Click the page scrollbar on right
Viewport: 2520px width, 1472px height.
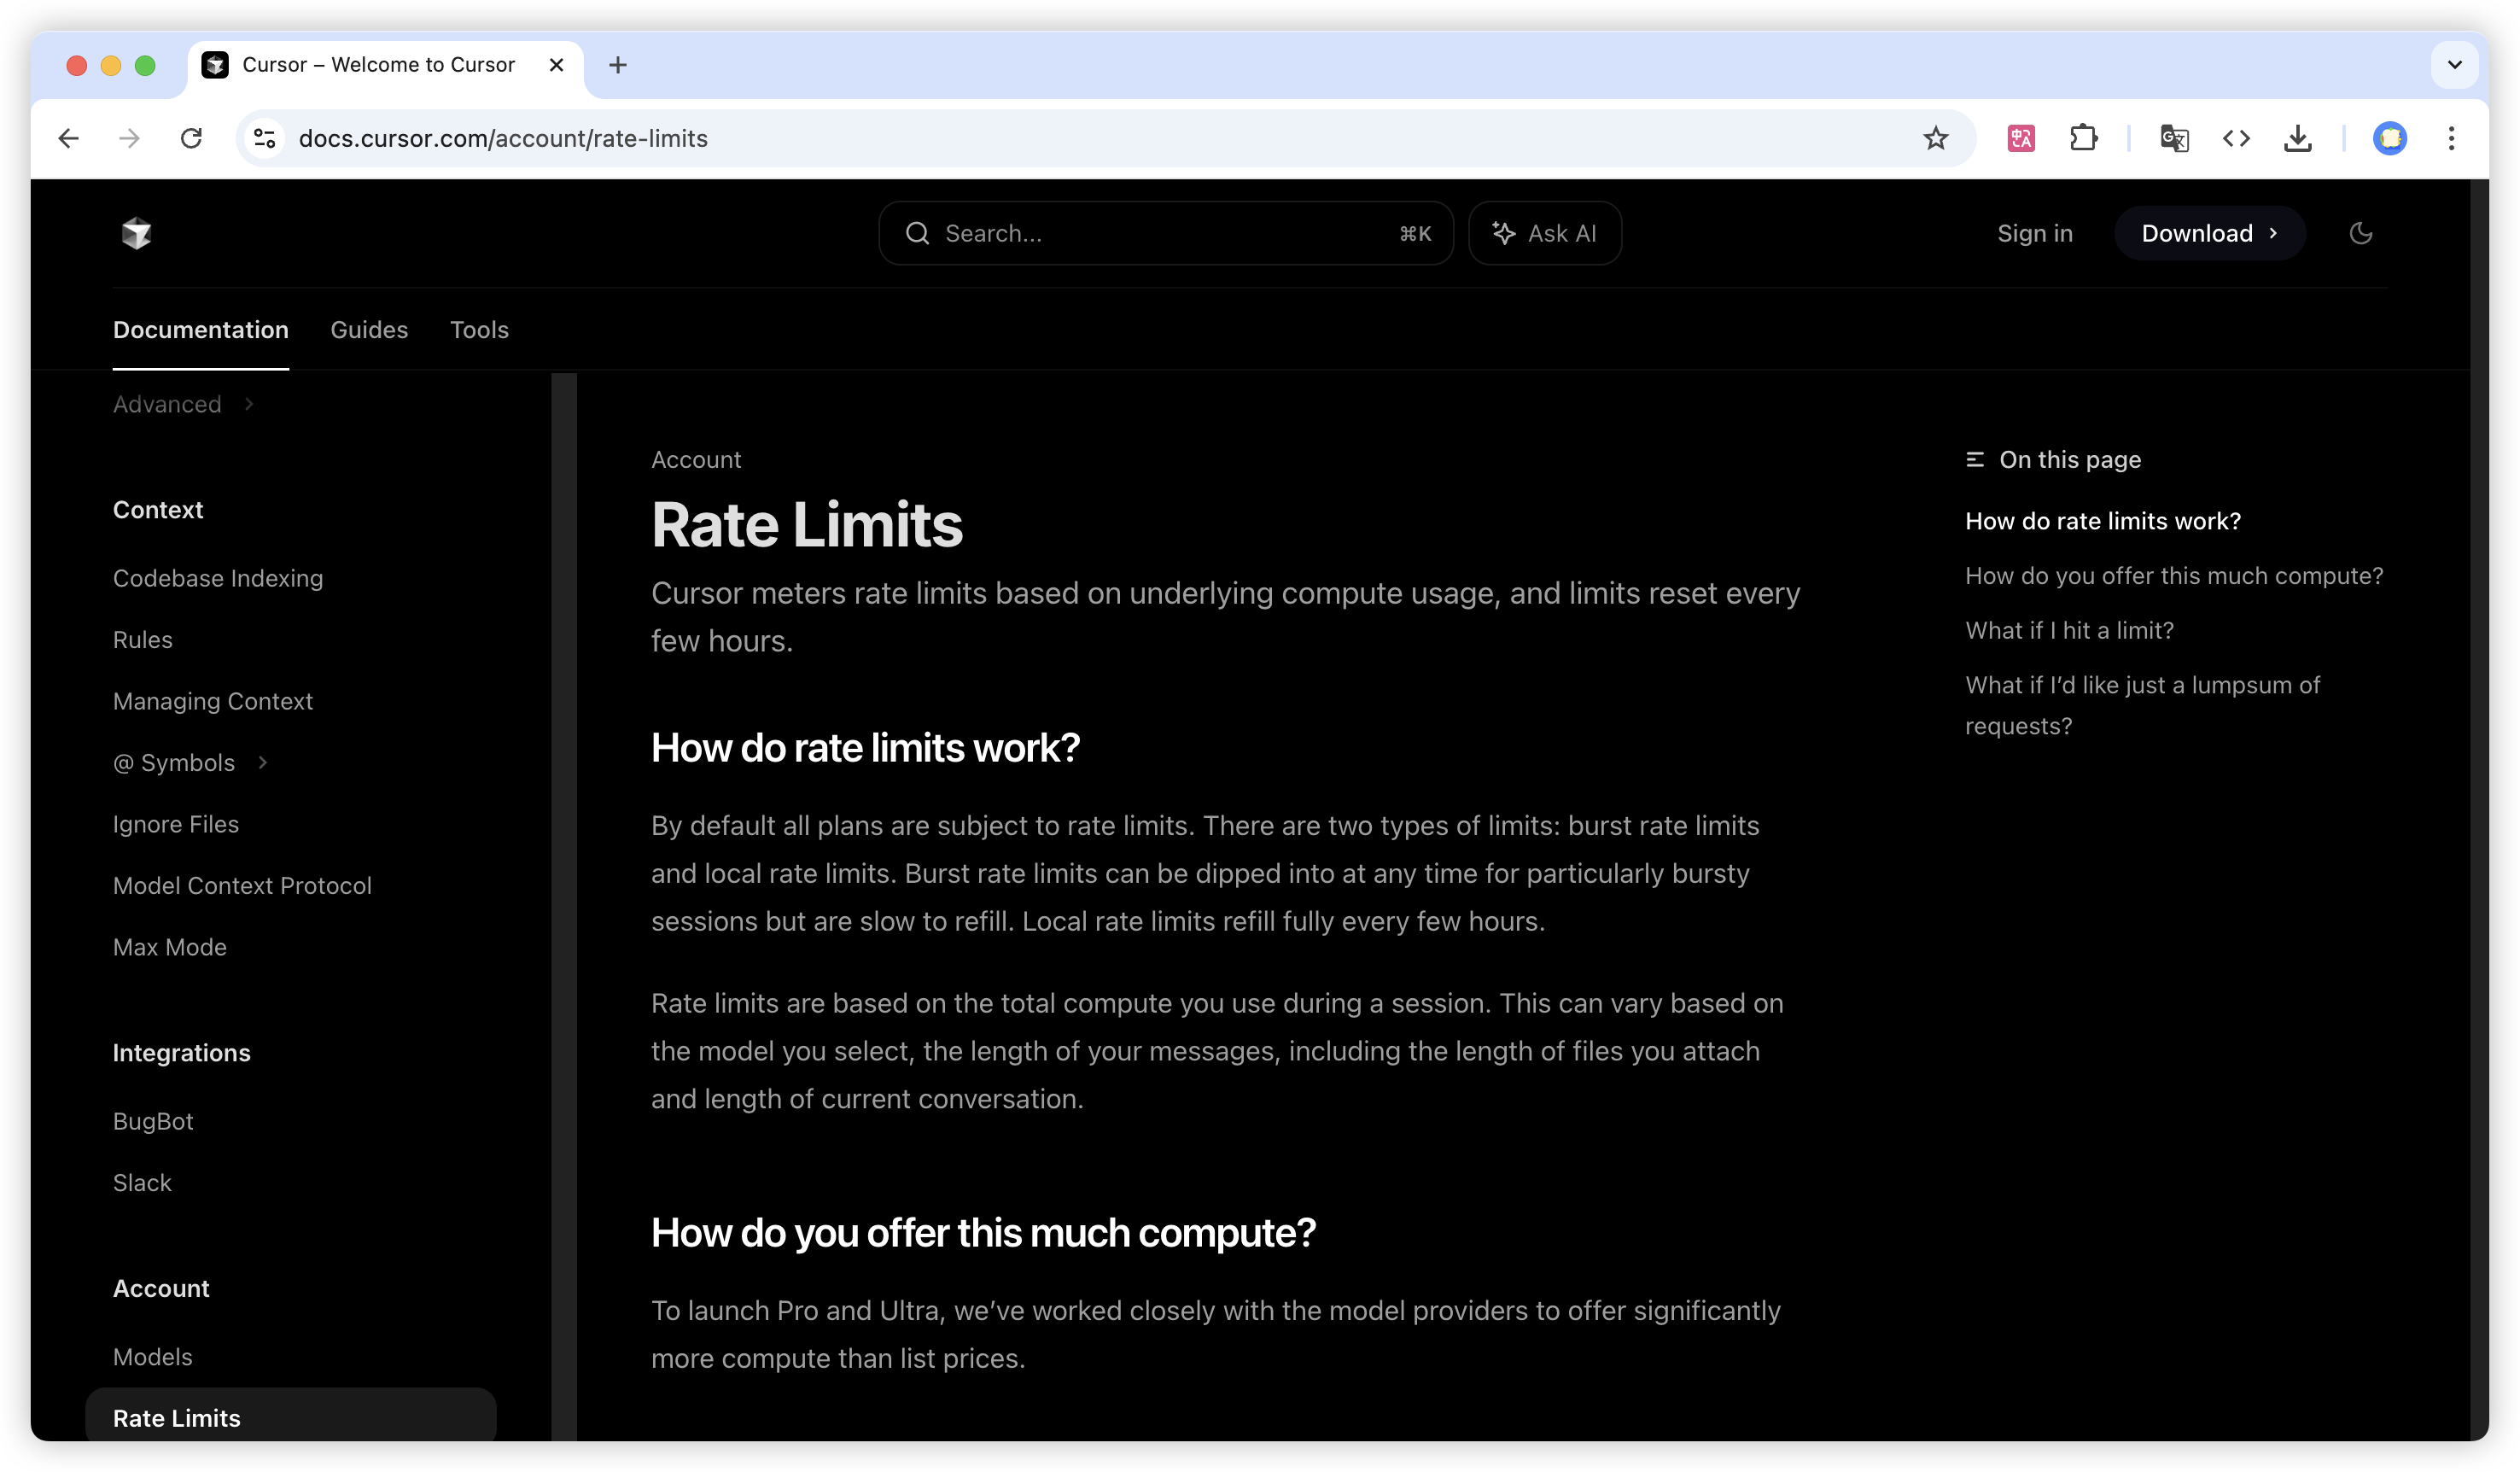pos(2479,810)
